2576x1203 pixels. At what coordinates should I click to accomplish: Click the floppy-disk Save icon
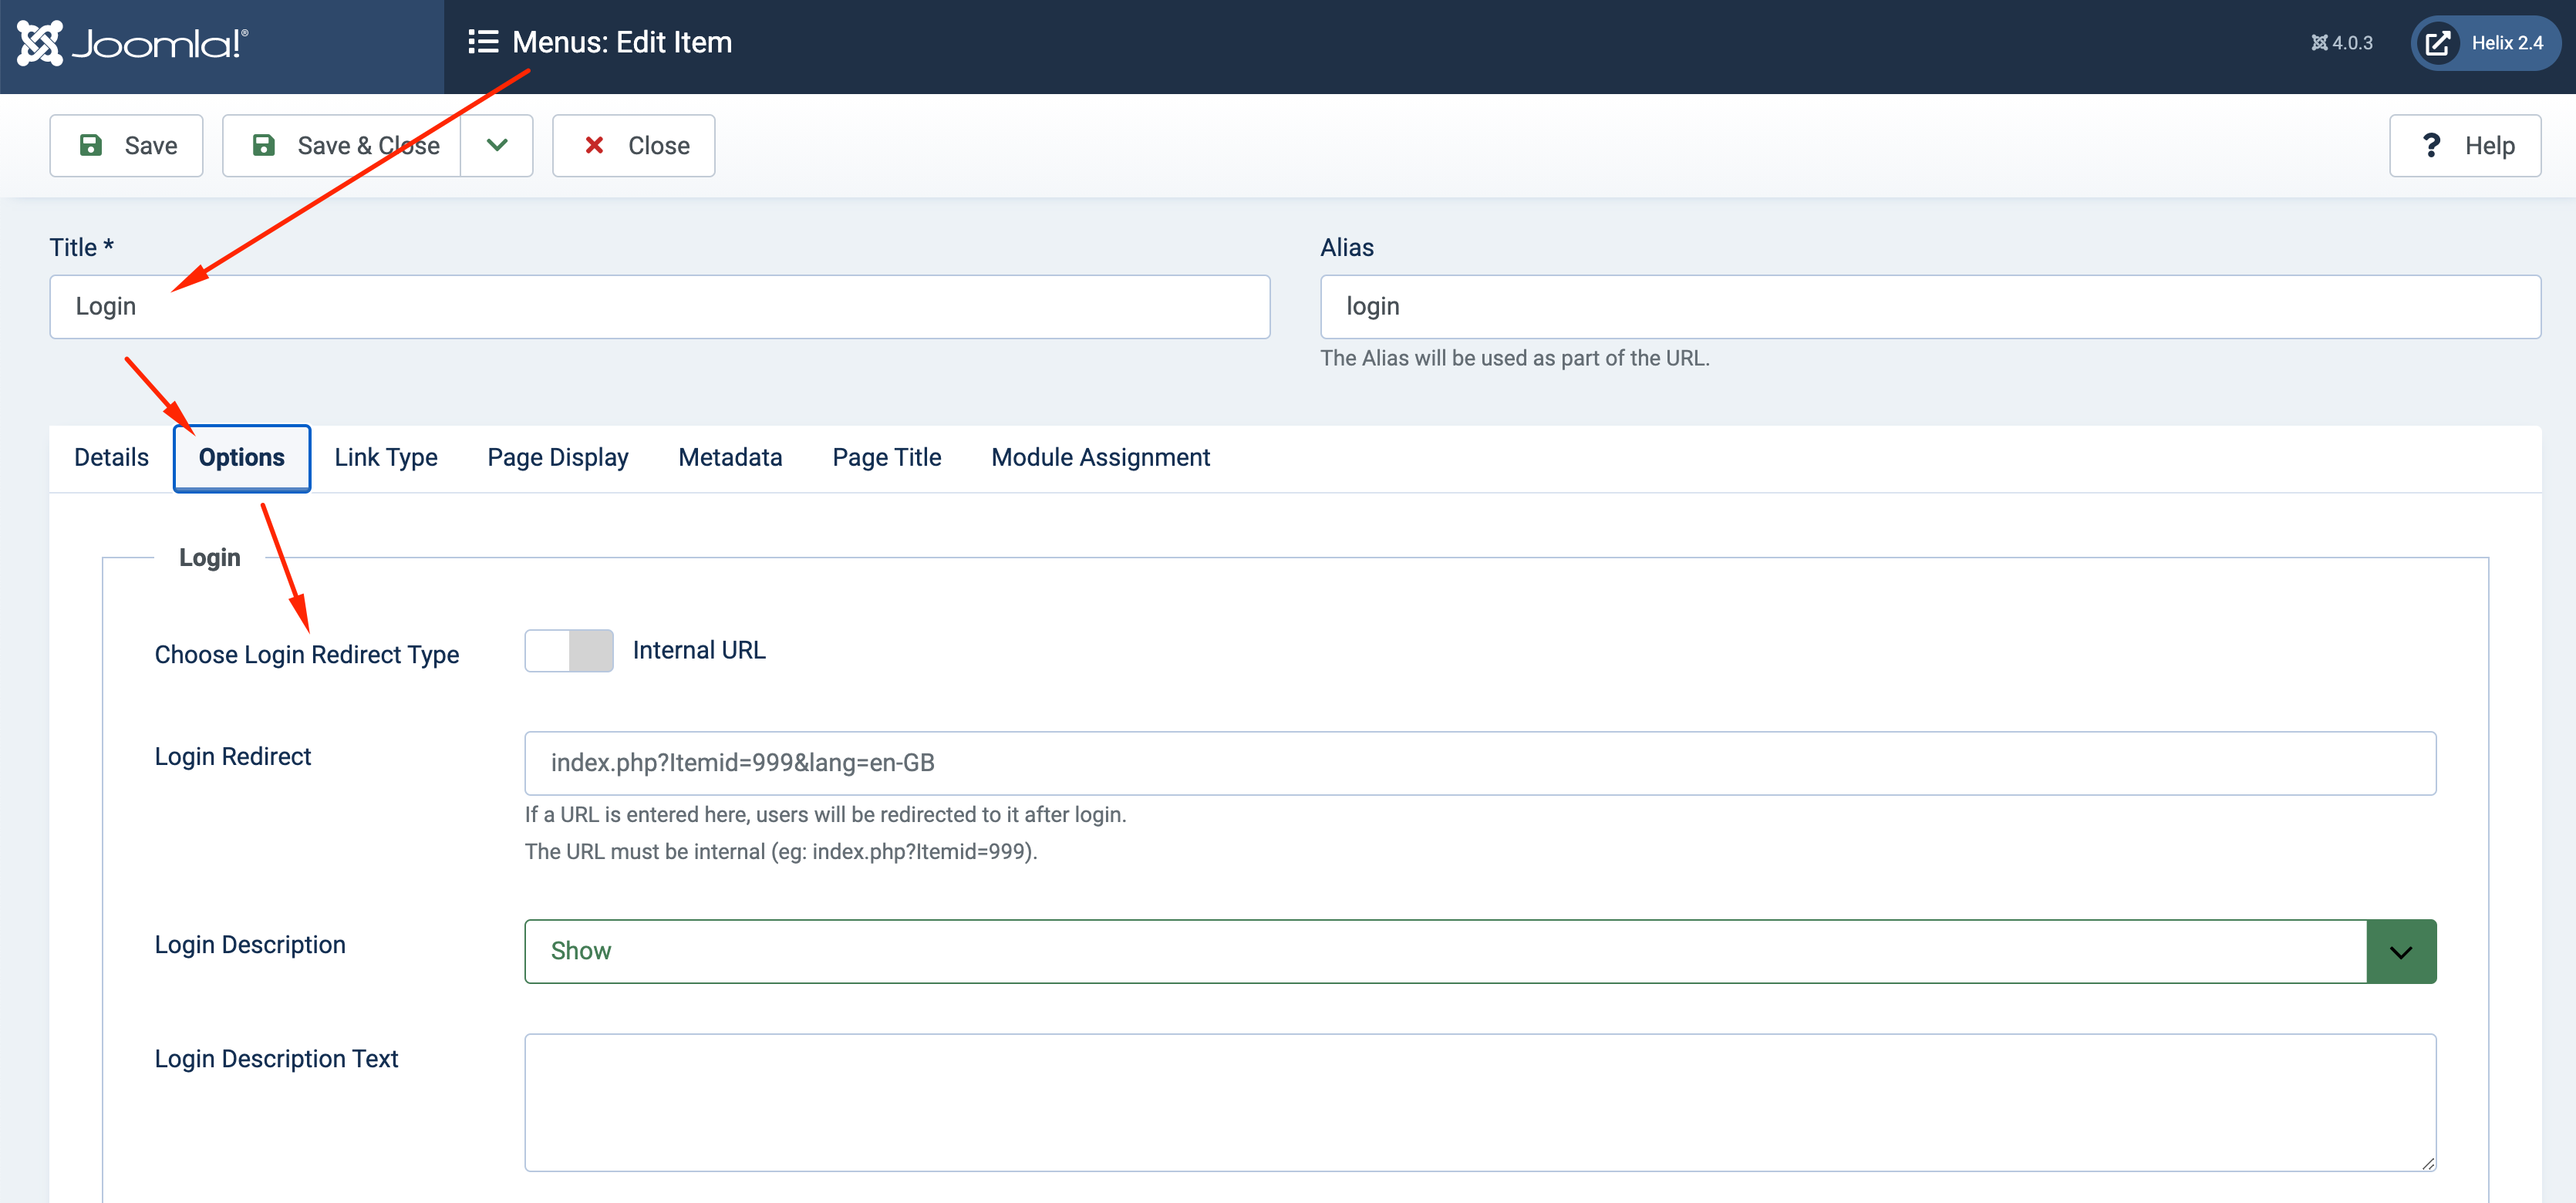pos(91,146)
